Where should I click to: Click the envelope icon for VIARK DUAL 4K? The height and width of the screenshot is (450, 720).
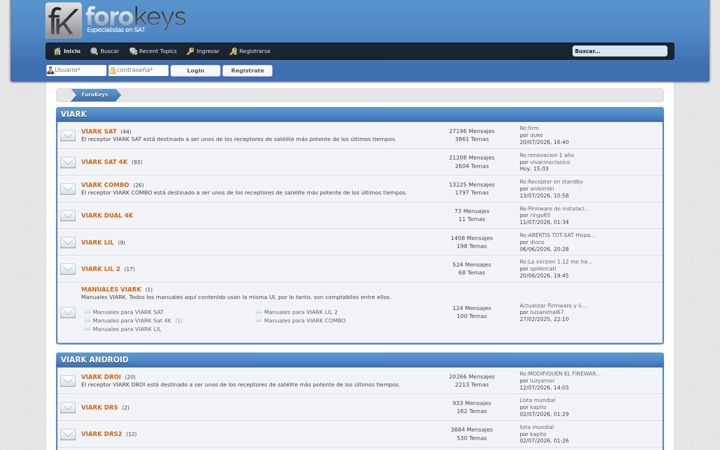pos(68,216)
